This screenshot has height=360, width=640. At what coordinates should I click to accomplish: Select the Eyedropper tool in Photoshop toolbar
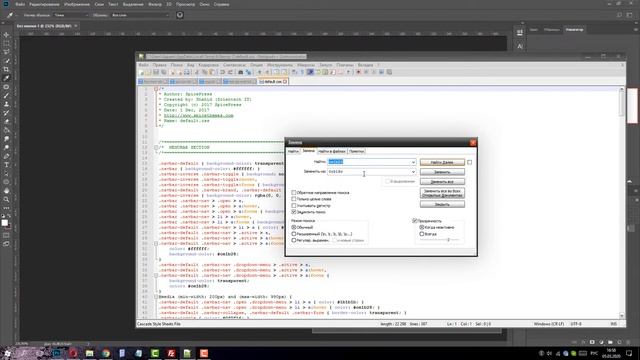(x=6, y=78)
